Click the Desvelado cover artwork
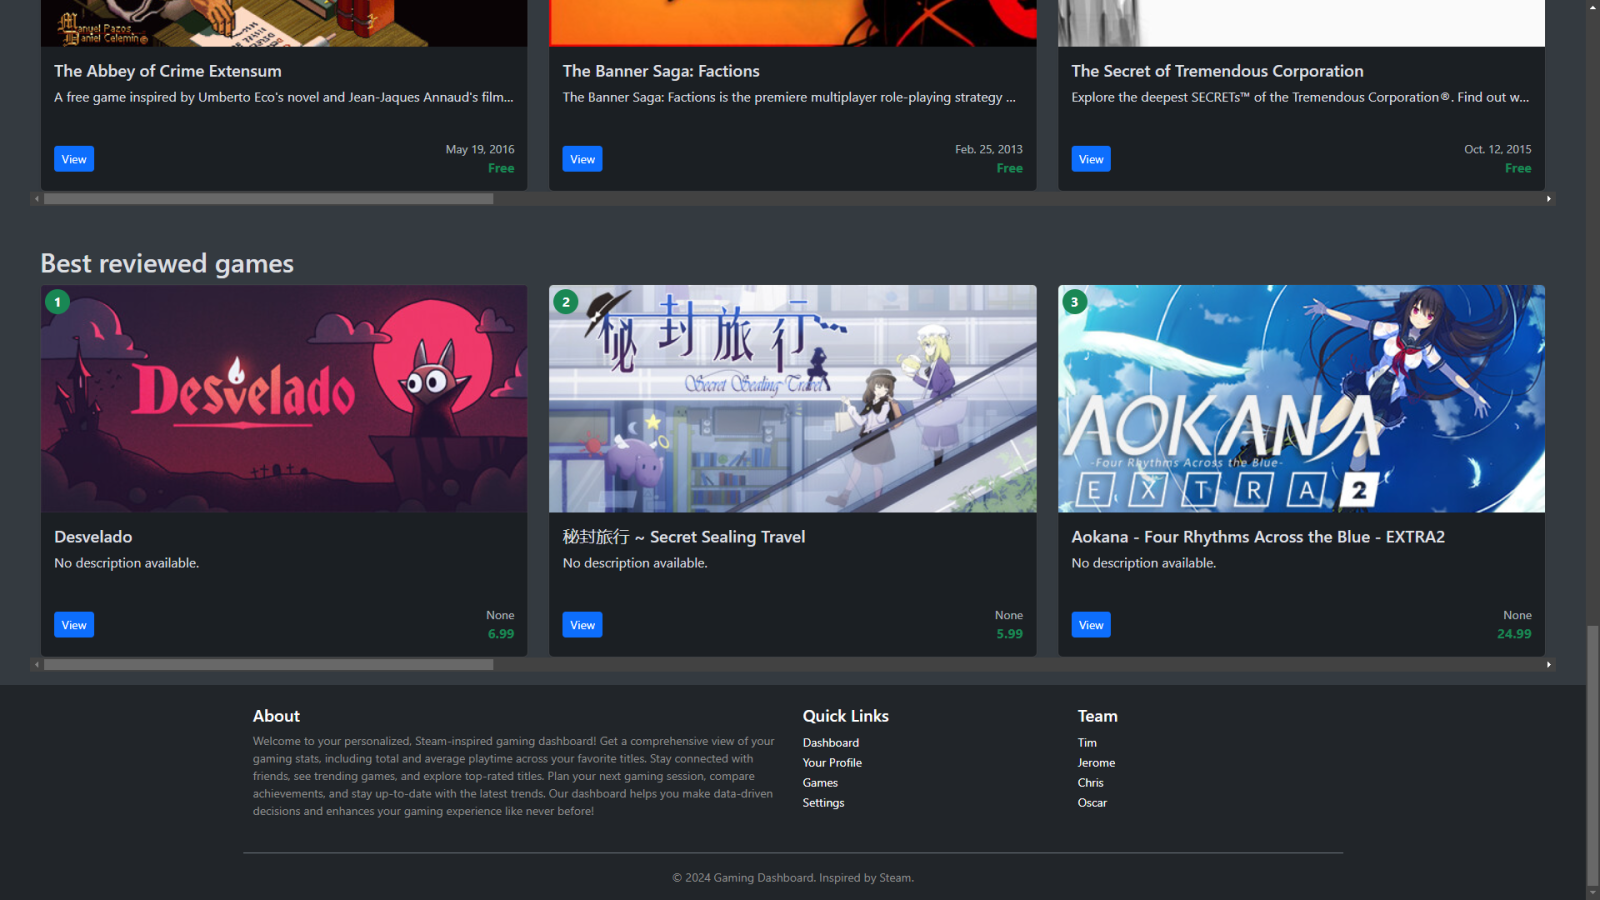This screenshot has height=900, width=1600. pos(283,398)
